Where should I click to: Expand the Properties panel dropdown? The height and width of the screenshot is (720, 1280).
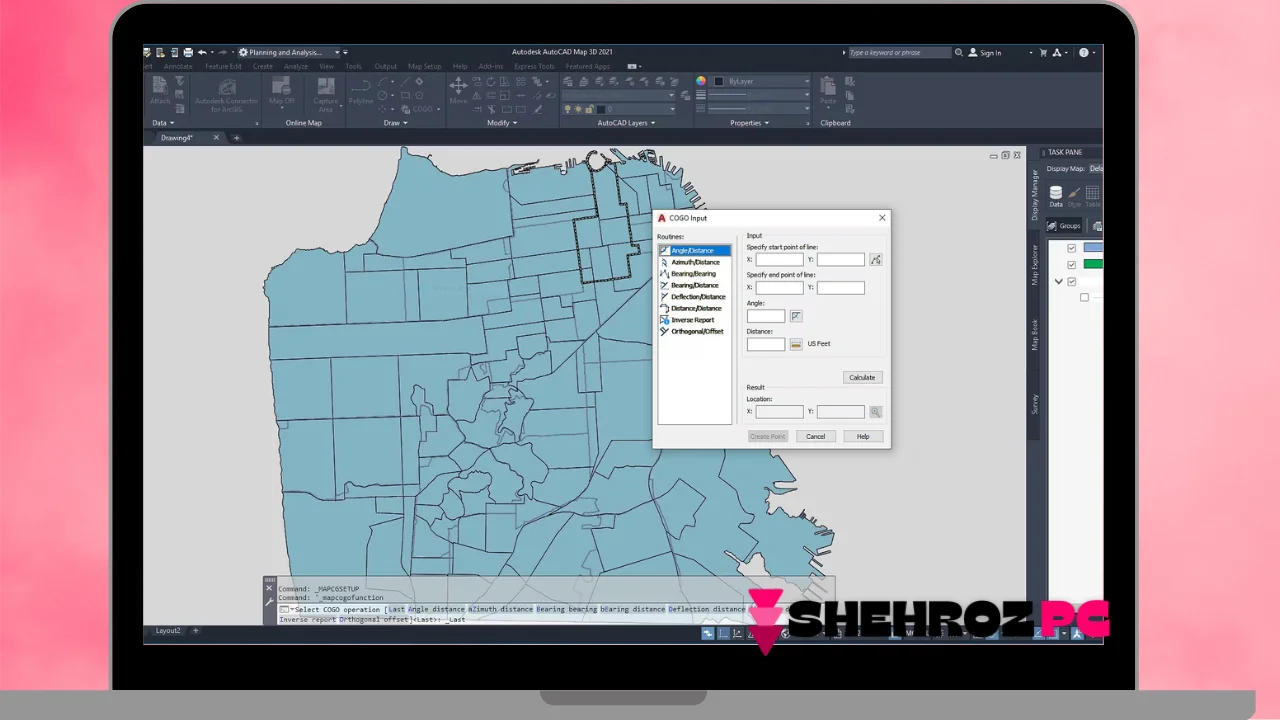click(x=750, y=123)
